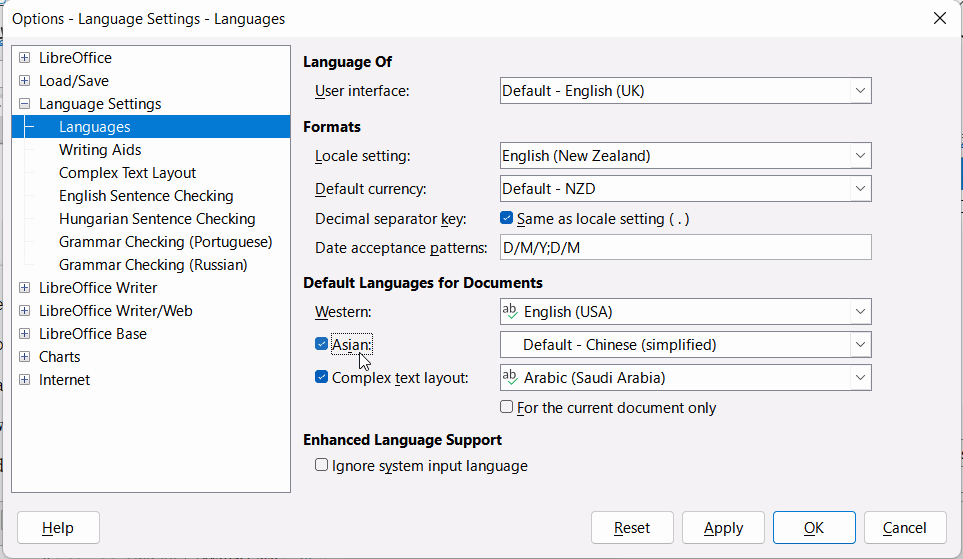This screenshot has width=963, height=559.
Task: Expand the Charts tree node
Action: point(25,357)
